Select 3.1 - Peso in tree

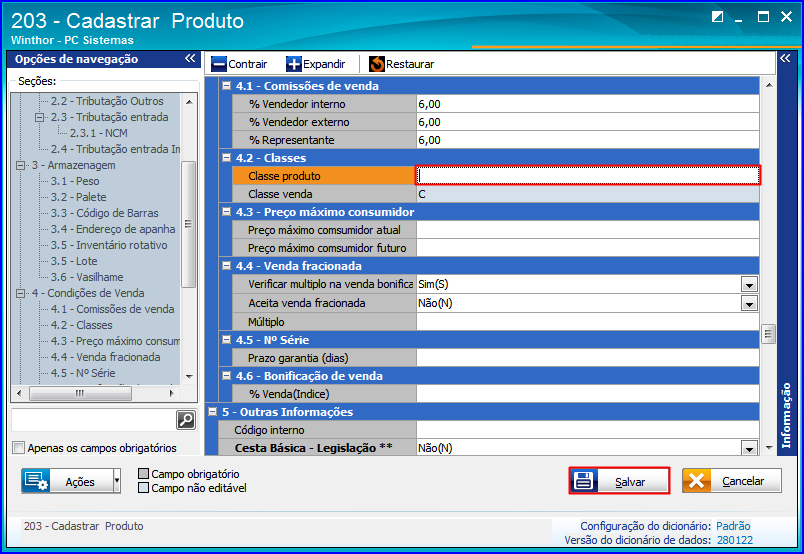point(75,181)
